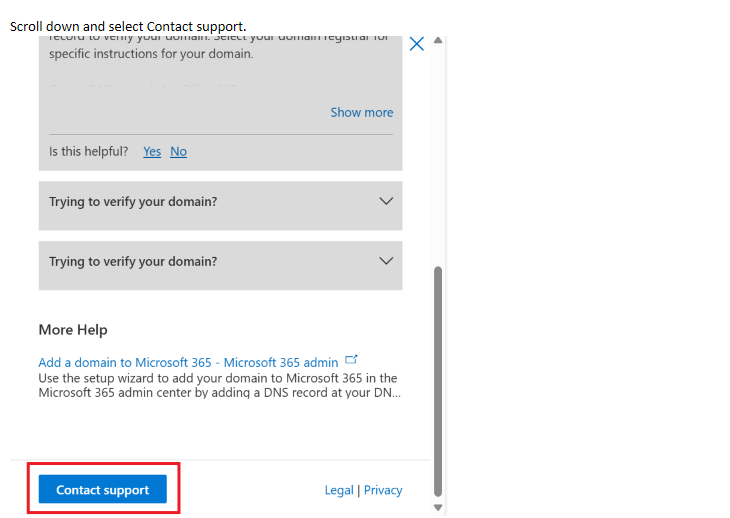This screenshot has width=730, height=518.
Task: Click the vertical scrollbar thumb
Action: (438, 382)
